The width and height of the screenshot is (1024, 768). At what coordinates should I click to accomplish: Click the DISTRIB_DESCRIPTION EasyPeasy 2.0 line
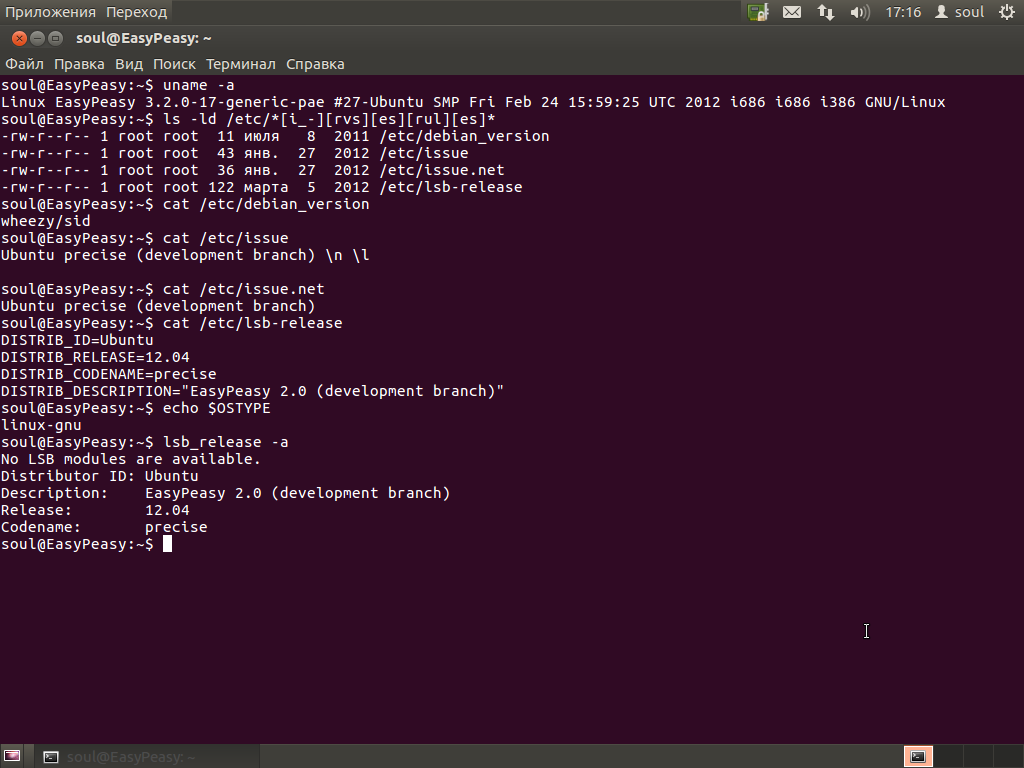[x=252, y=391]
